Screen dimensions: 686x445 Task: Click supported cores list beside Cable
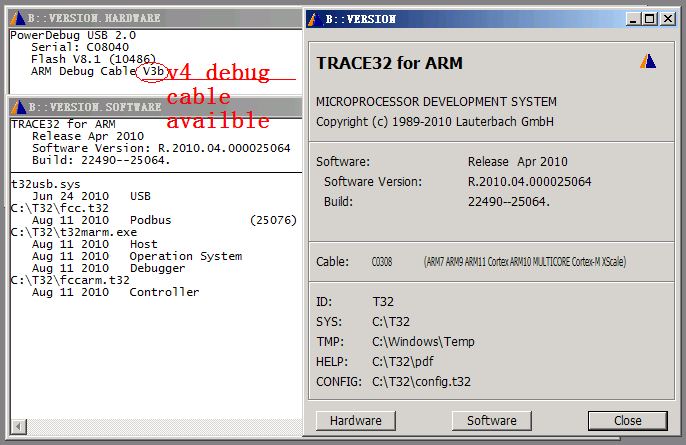click(x=525, y=262)
